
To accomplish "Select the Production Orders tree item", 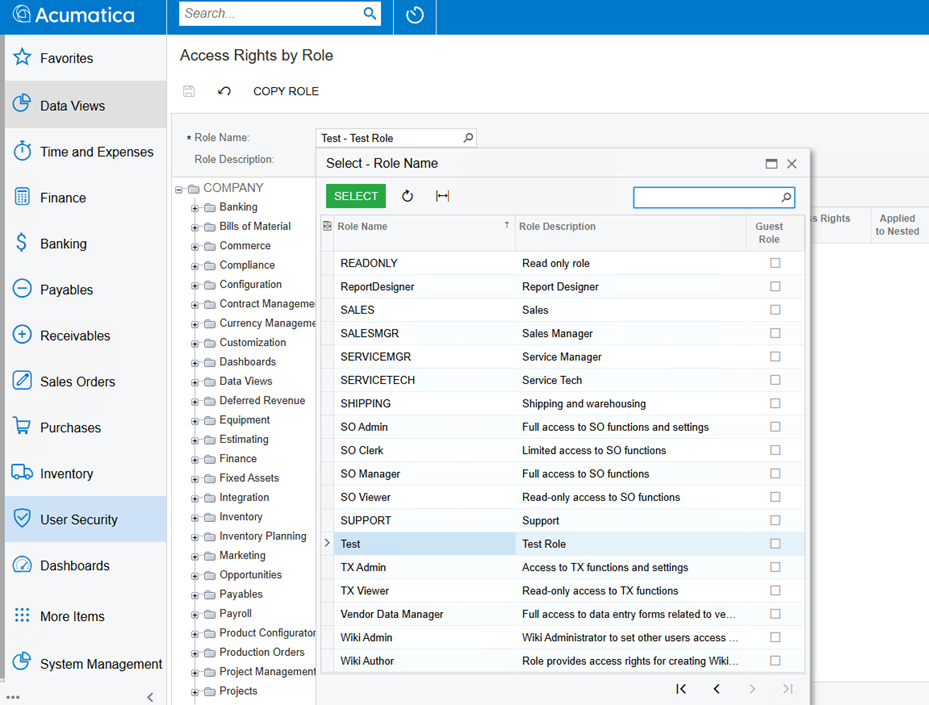I will click(261, 652).
